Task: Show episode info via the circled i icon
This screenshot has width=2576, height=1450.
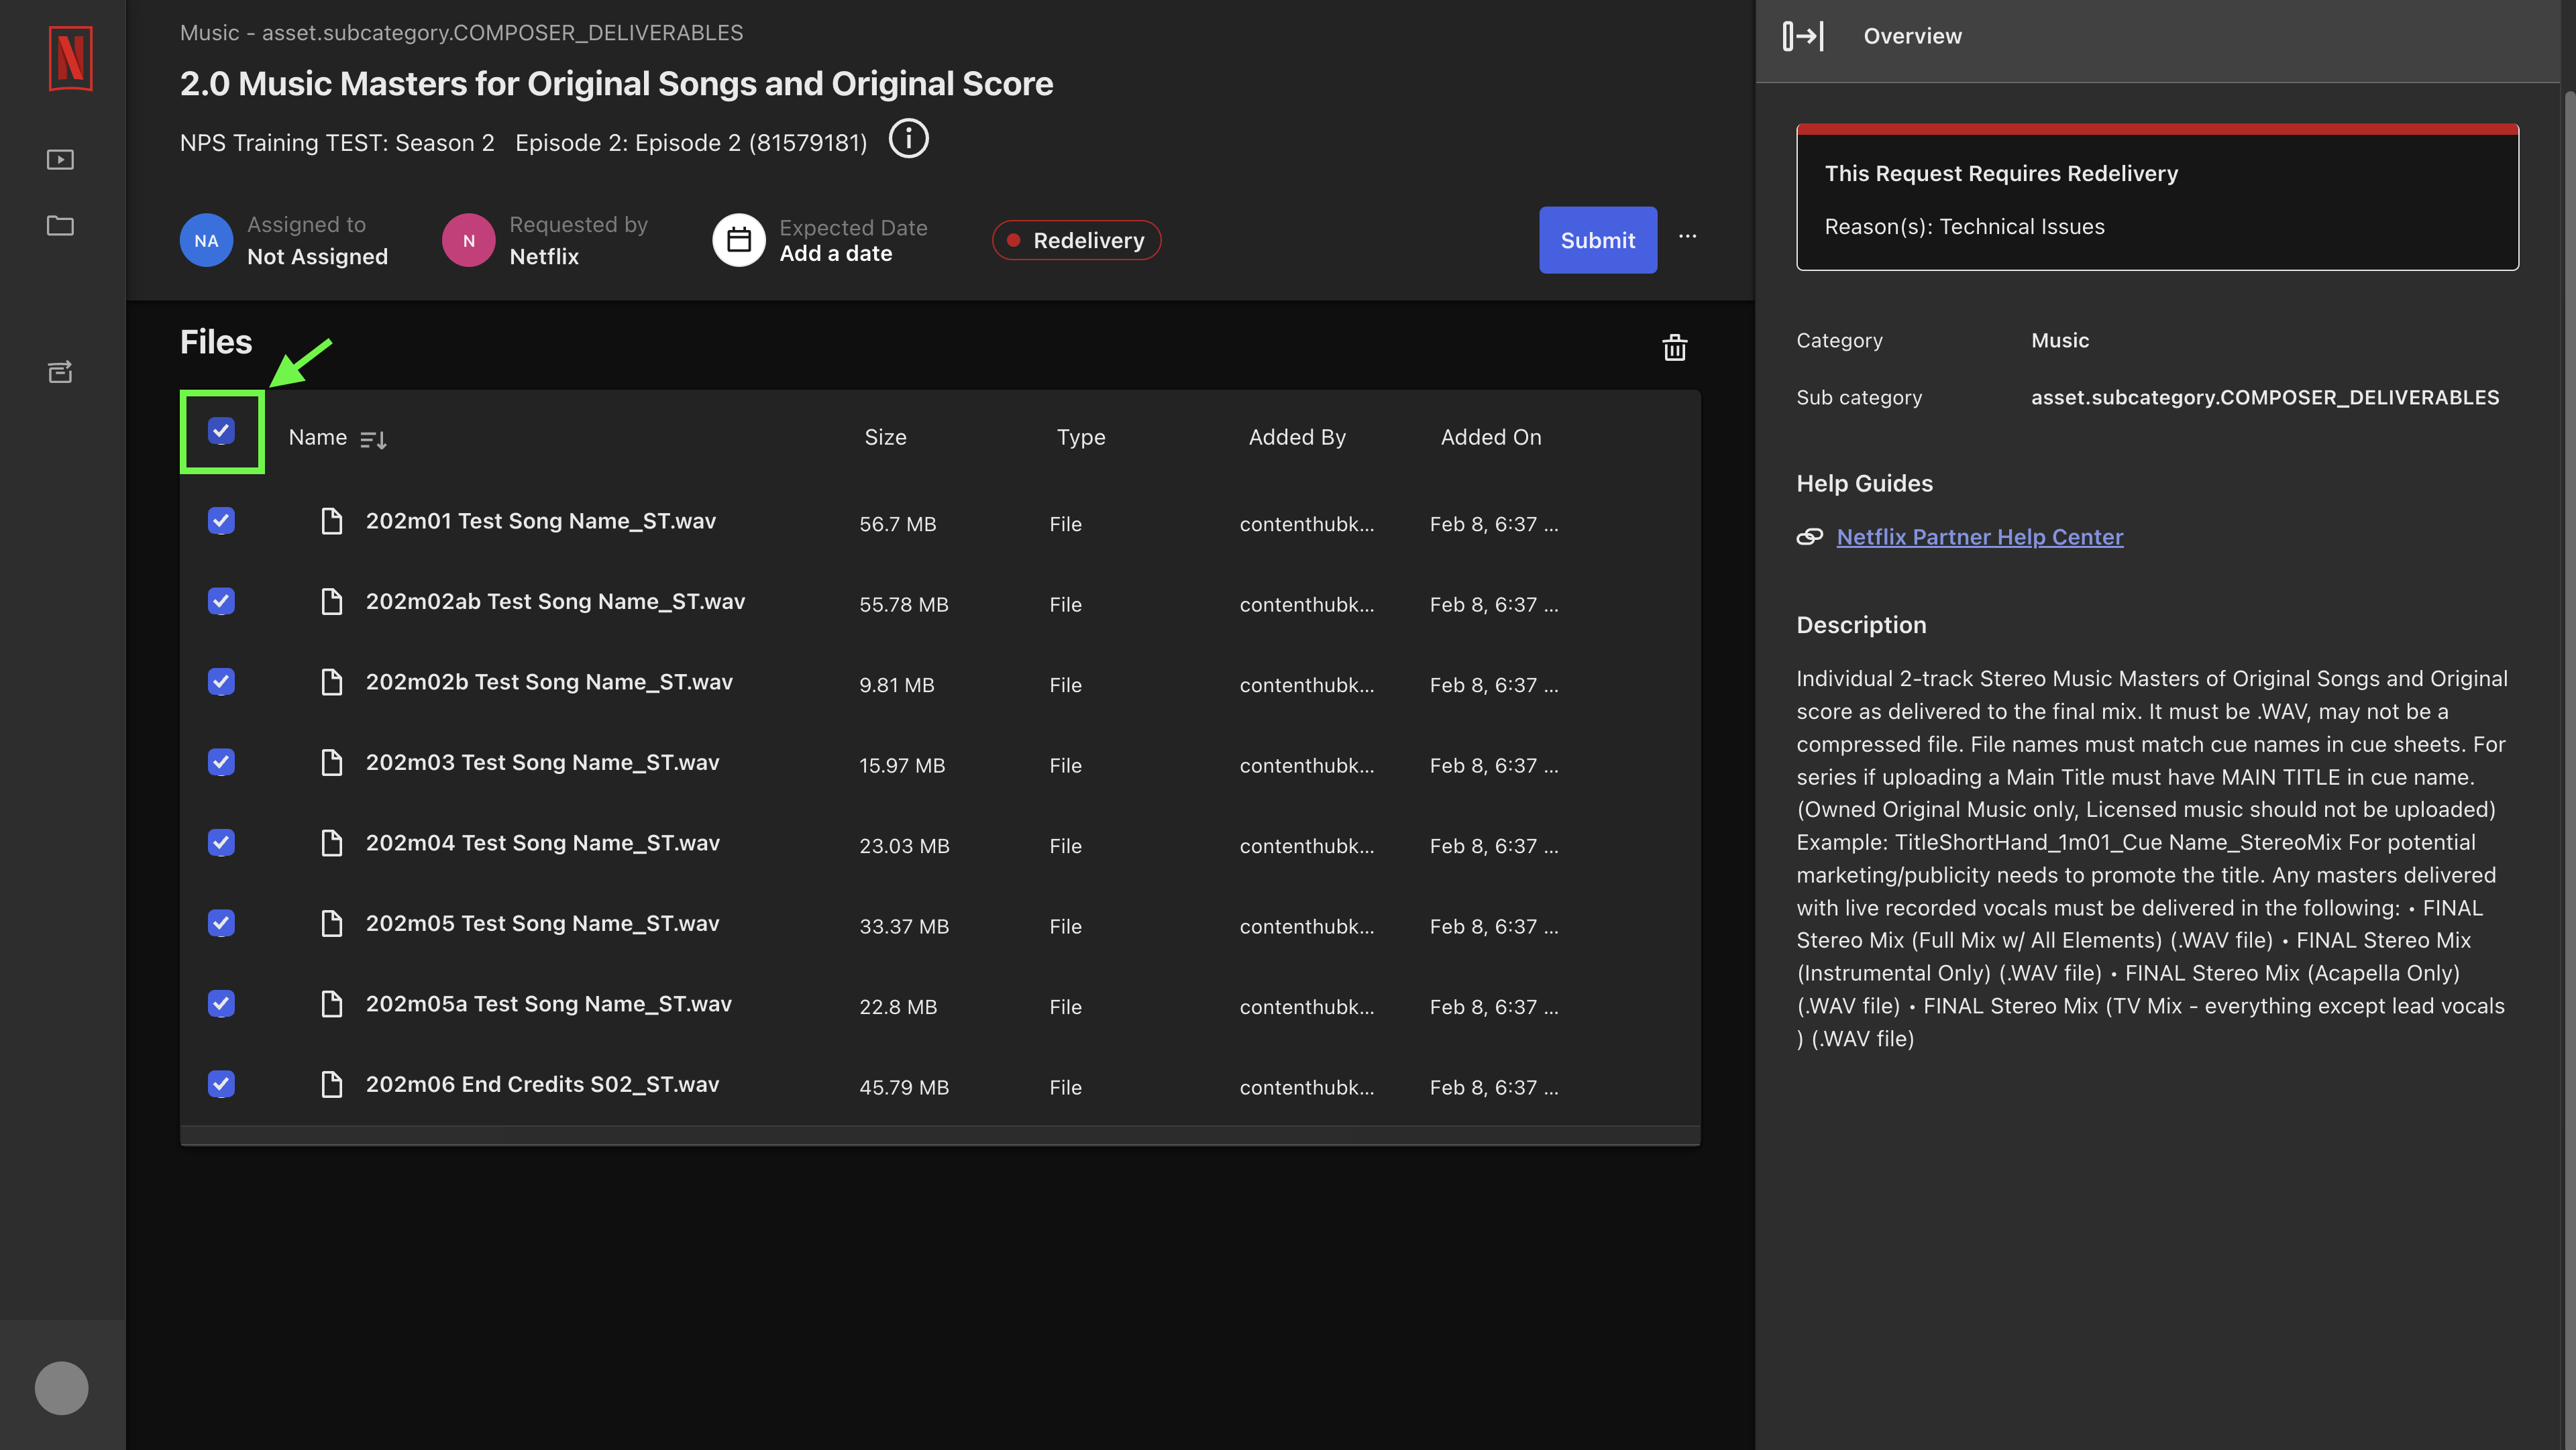Action: (x=908, y=139)
